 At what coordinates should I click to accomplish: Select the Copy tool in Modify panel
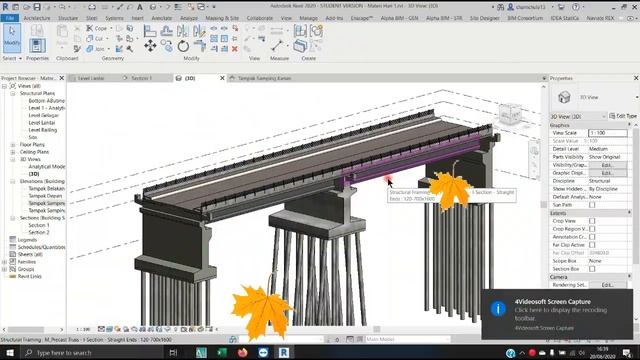pyautogui.click(x=166, y=46)
